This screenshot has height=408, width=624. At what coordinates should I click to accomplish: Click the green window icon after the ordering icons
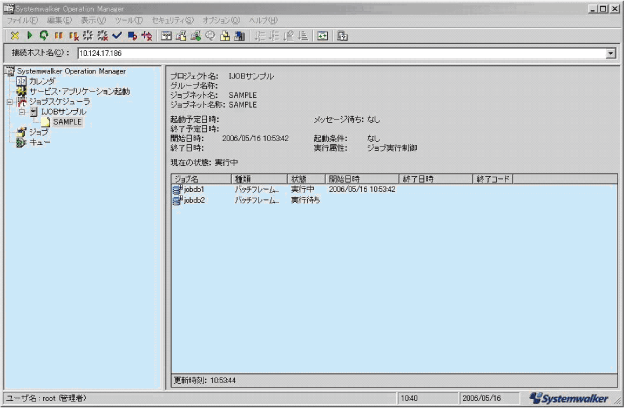coord(323,36)
